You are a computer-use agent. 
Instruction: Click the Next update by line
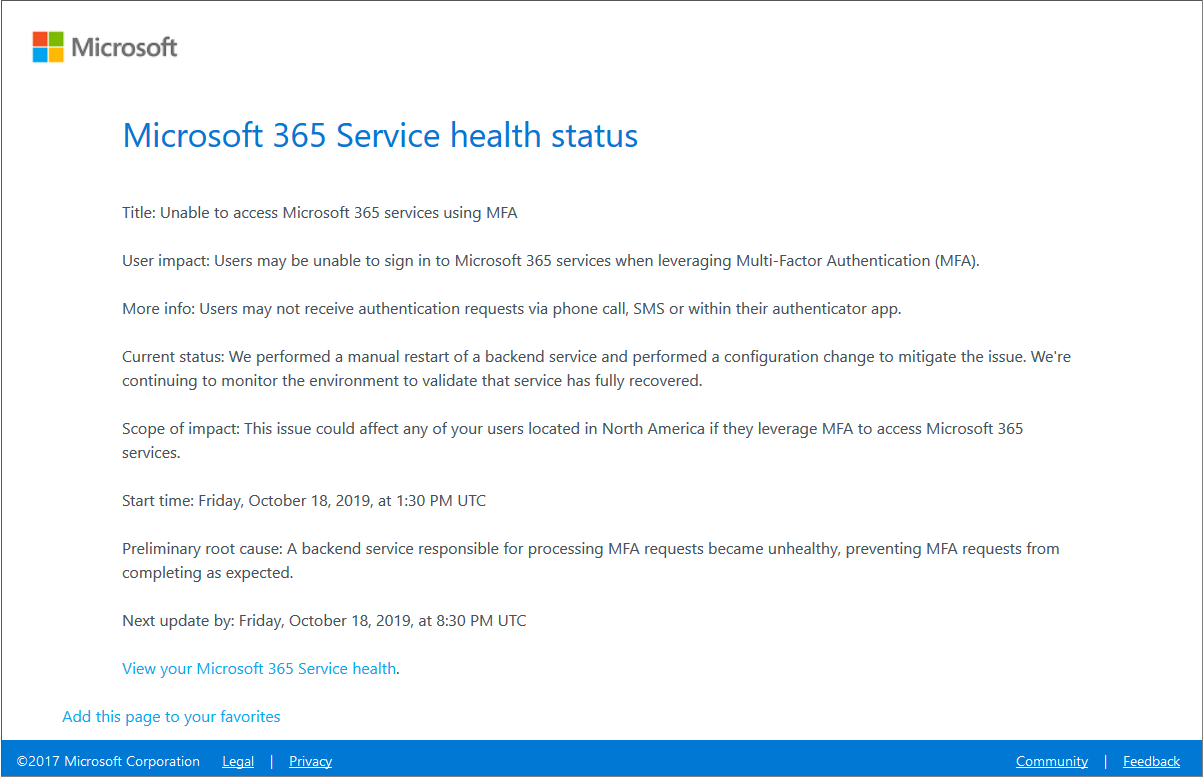point(324,620)
